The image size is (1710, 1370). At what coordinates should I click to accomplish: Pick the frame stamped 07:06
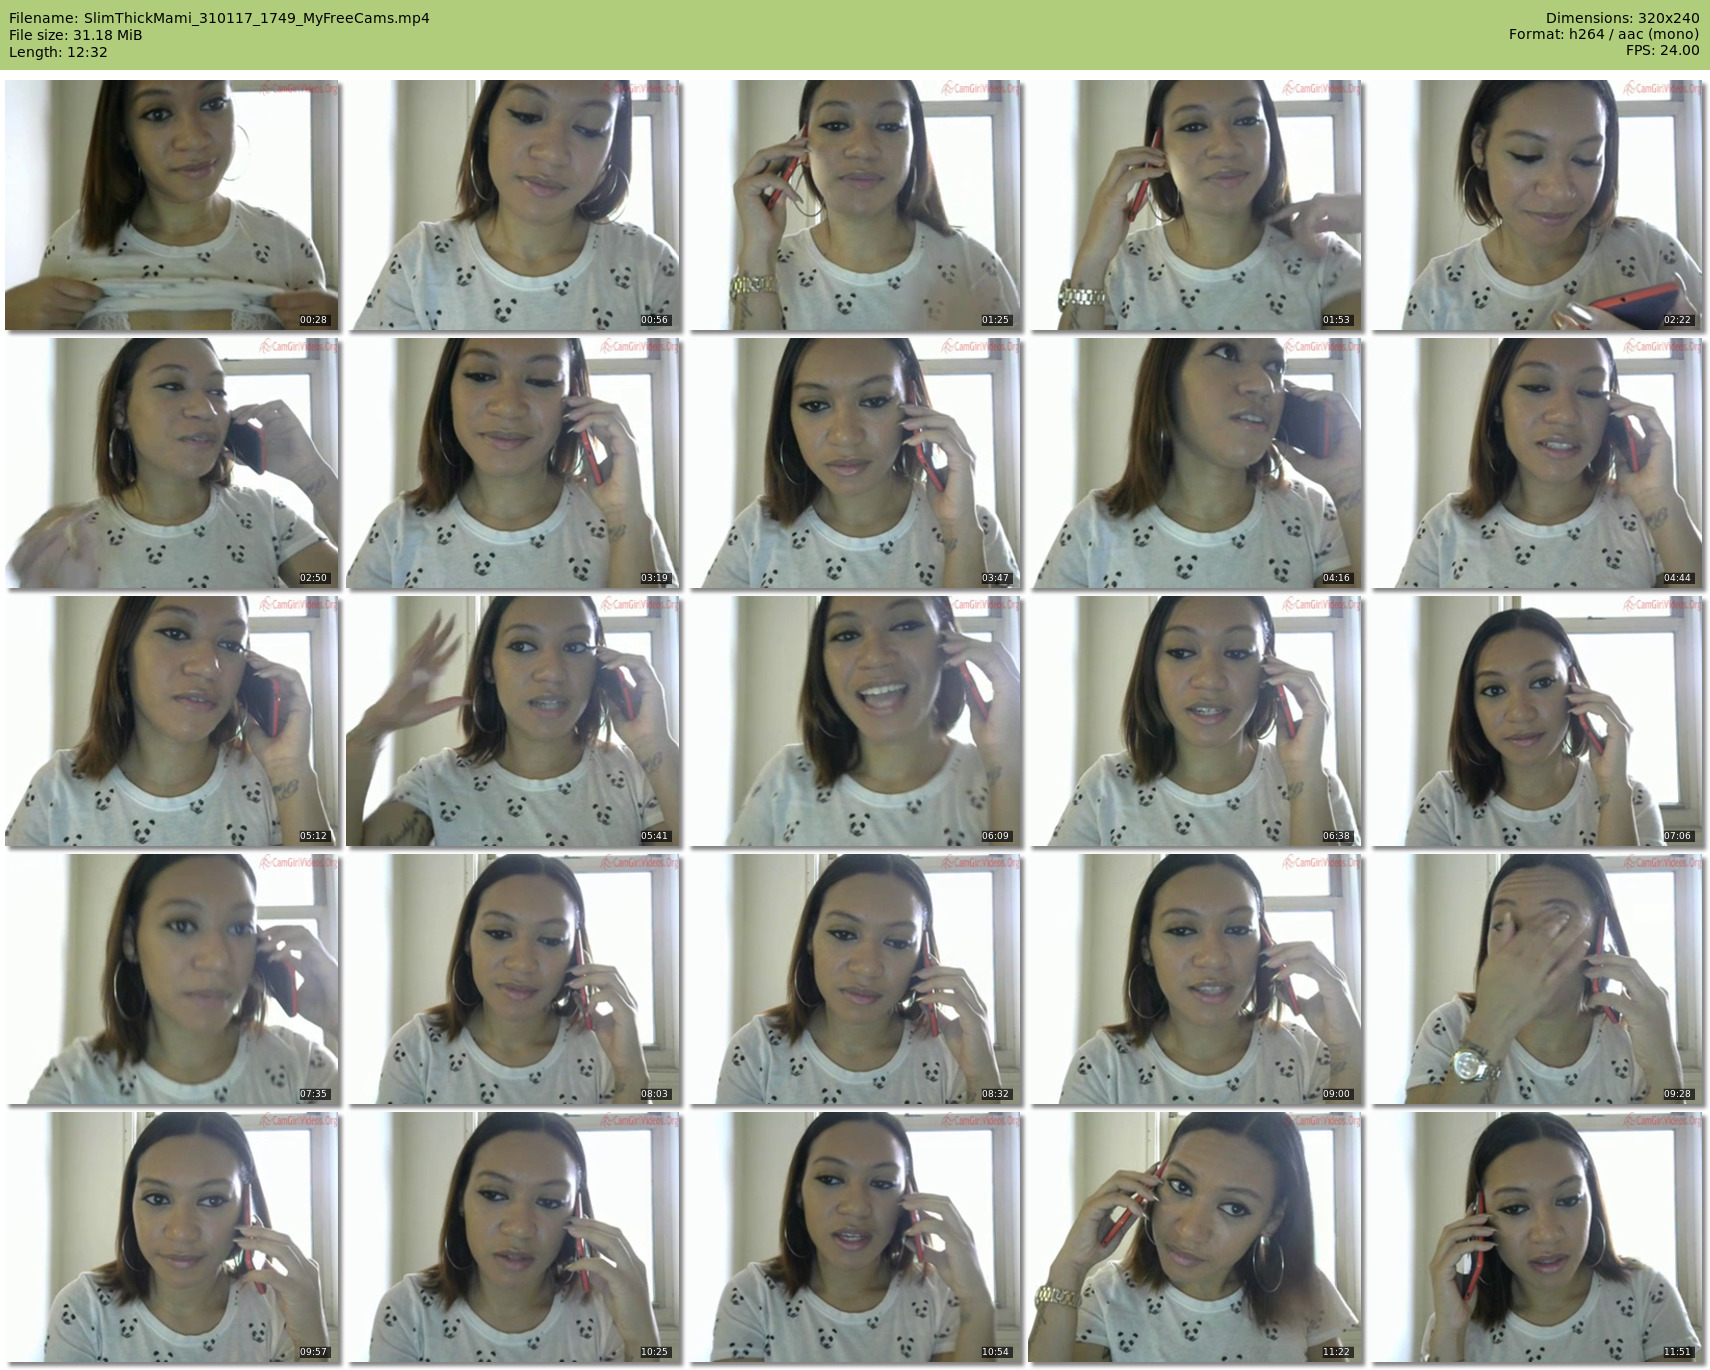coord(1537,721)
